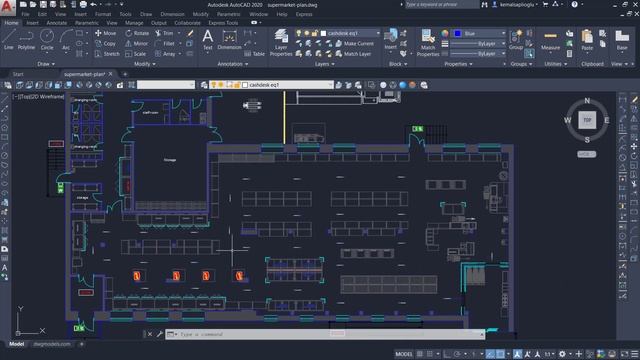Click the Measure tool
The image size is (640, 360).
550,40
